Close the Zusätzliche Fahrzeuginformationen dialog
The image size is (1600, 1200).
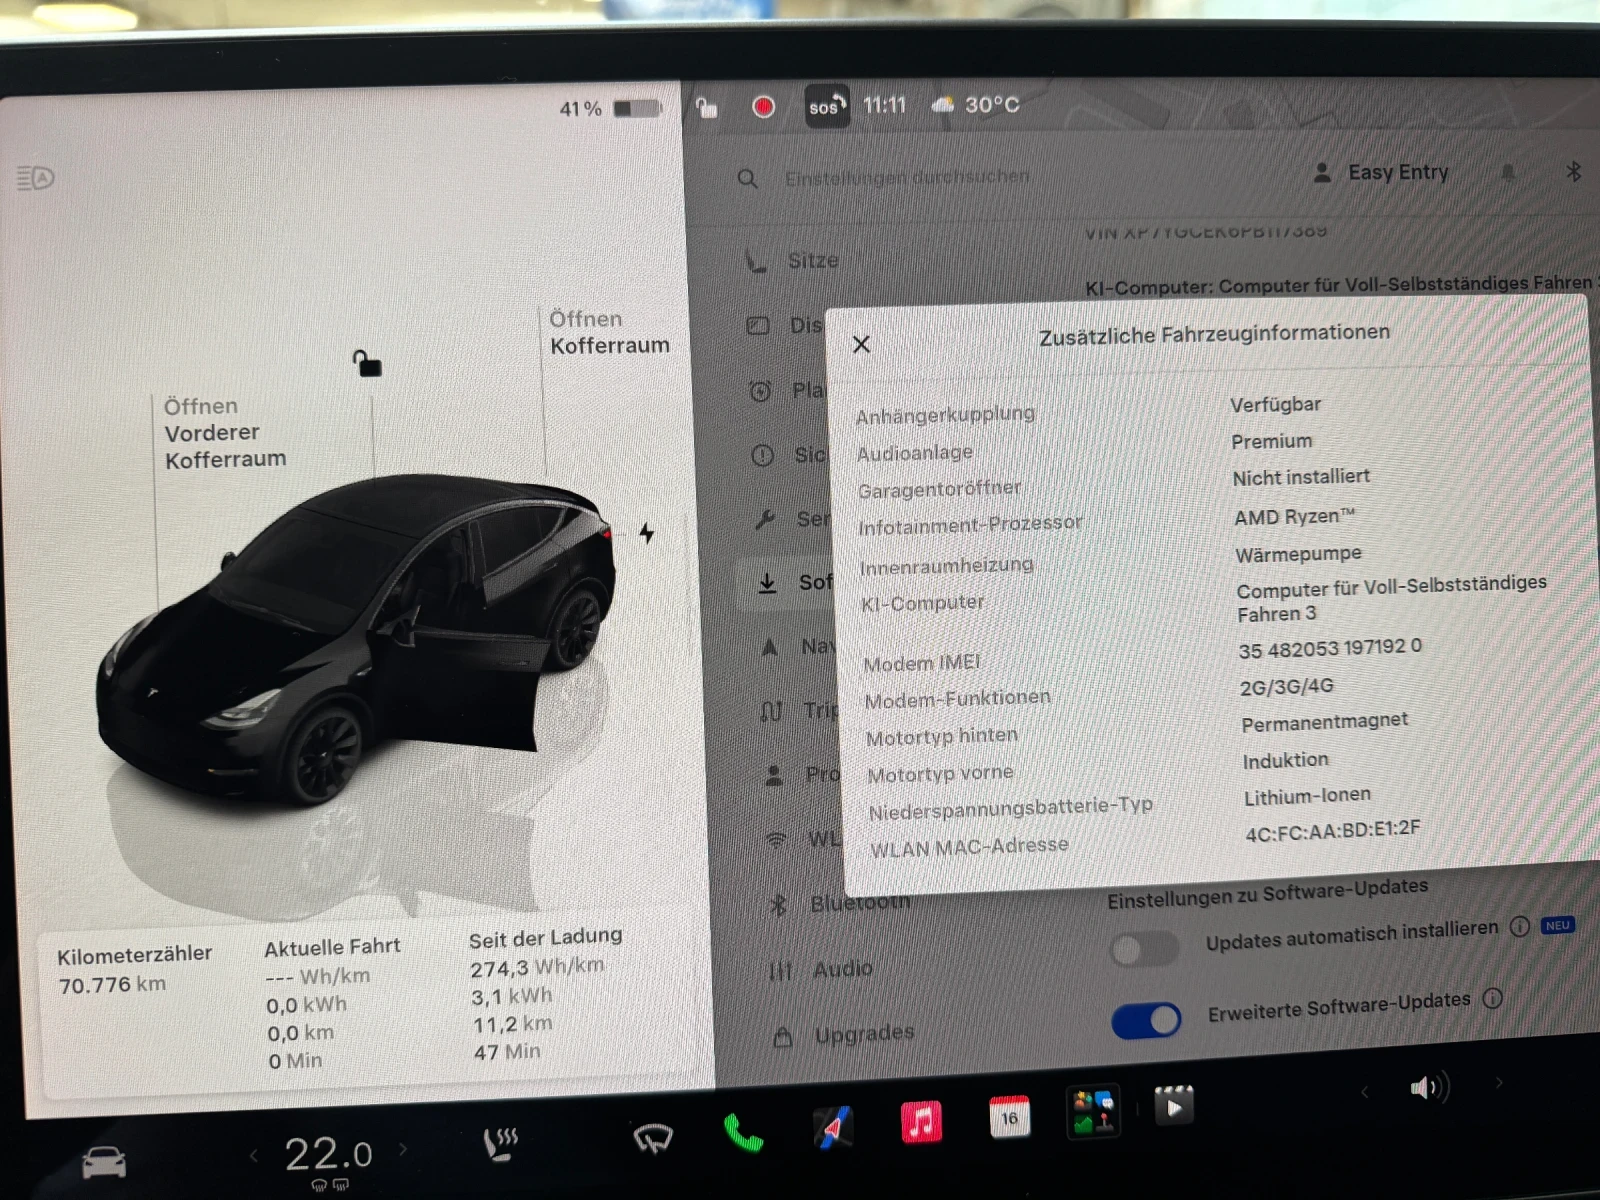pos(861,345)
